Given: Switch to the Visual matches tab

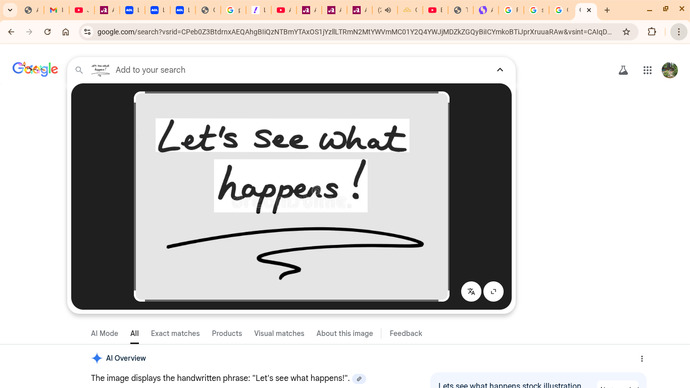Looking at the screenshot, I should tap(279, 333).
